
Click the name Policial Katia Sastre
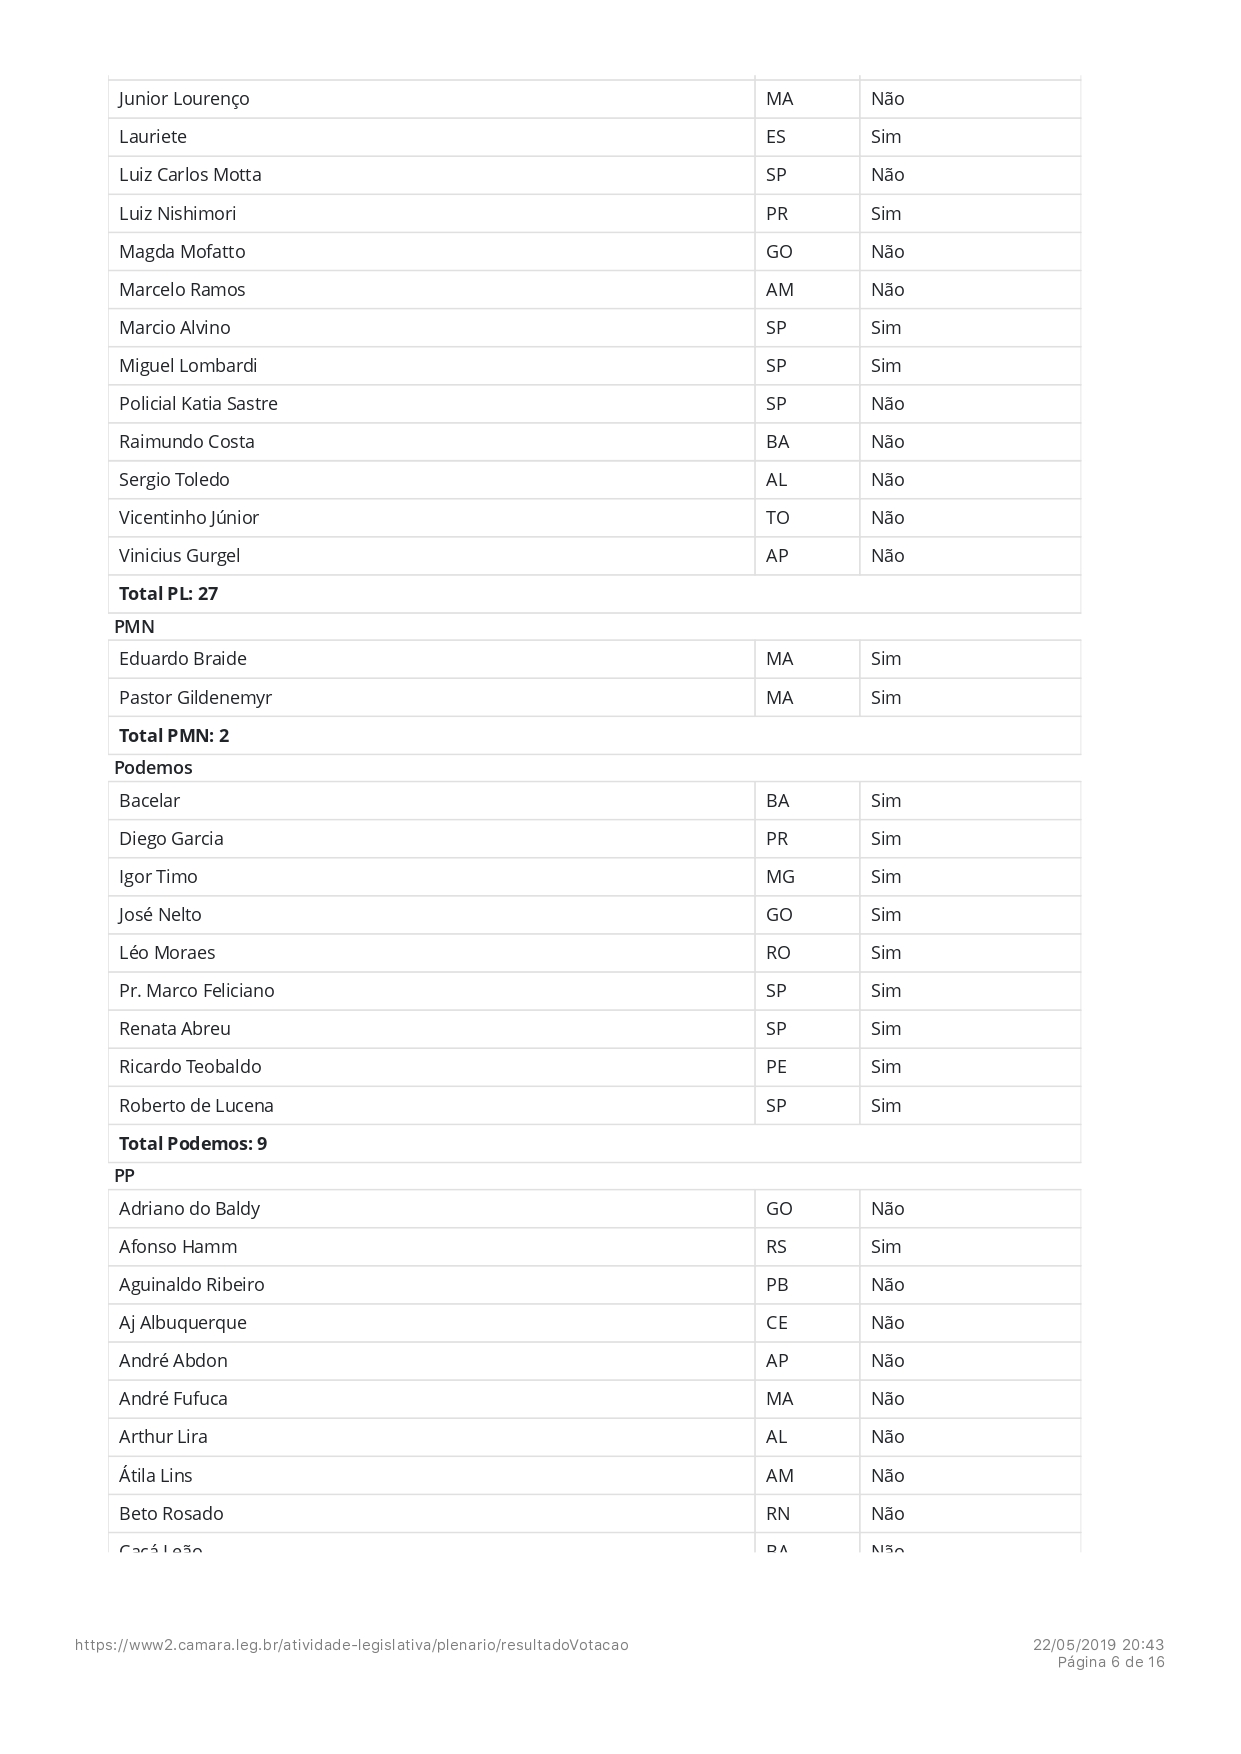click(198, 404)
